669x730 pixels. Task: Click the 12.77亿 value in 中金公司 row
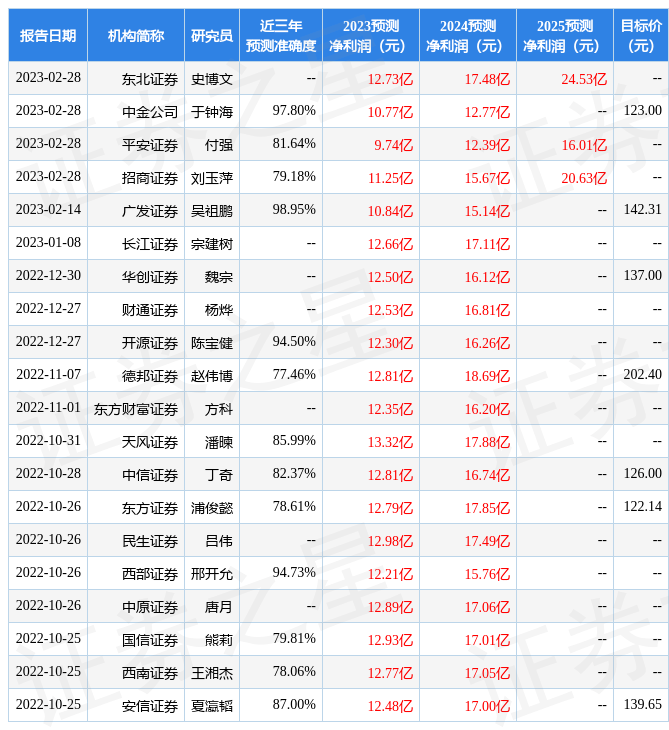point(487,112)
